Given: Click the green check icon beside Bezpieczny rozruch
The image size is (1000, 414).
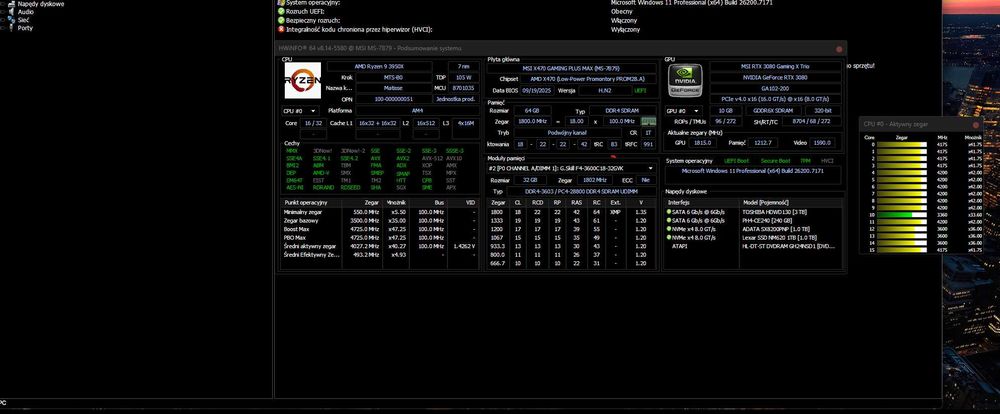Looking at the screenshot, I should (x=281, y=20).
